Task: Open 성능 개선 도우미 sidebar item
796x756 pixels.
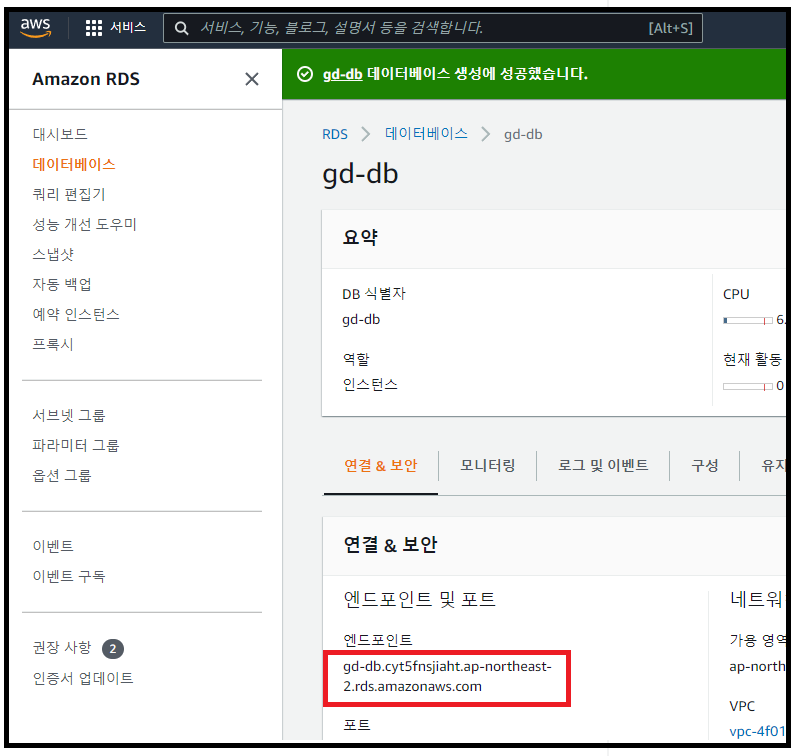Action: coord(85,224)
